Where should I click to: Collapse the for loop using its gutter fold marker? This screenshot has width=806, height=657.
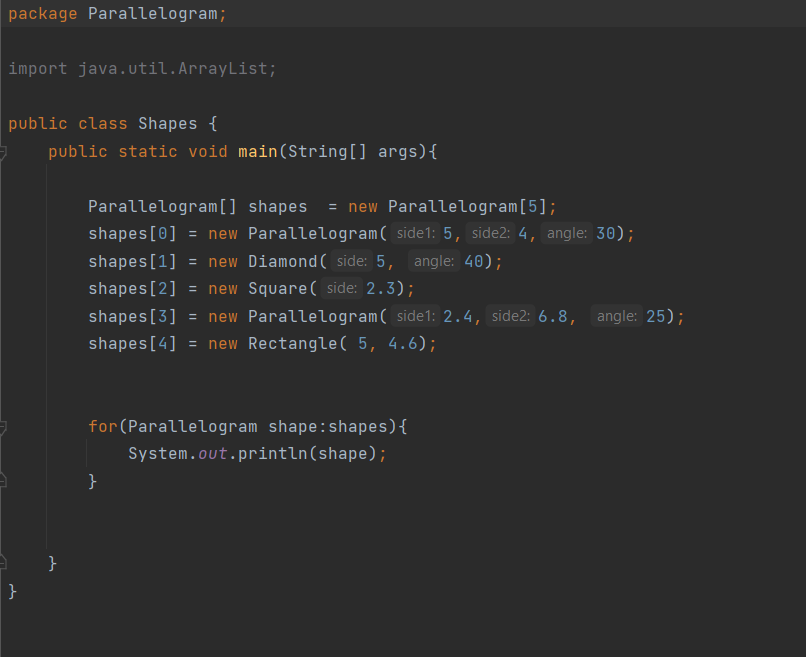click(5, 425)
